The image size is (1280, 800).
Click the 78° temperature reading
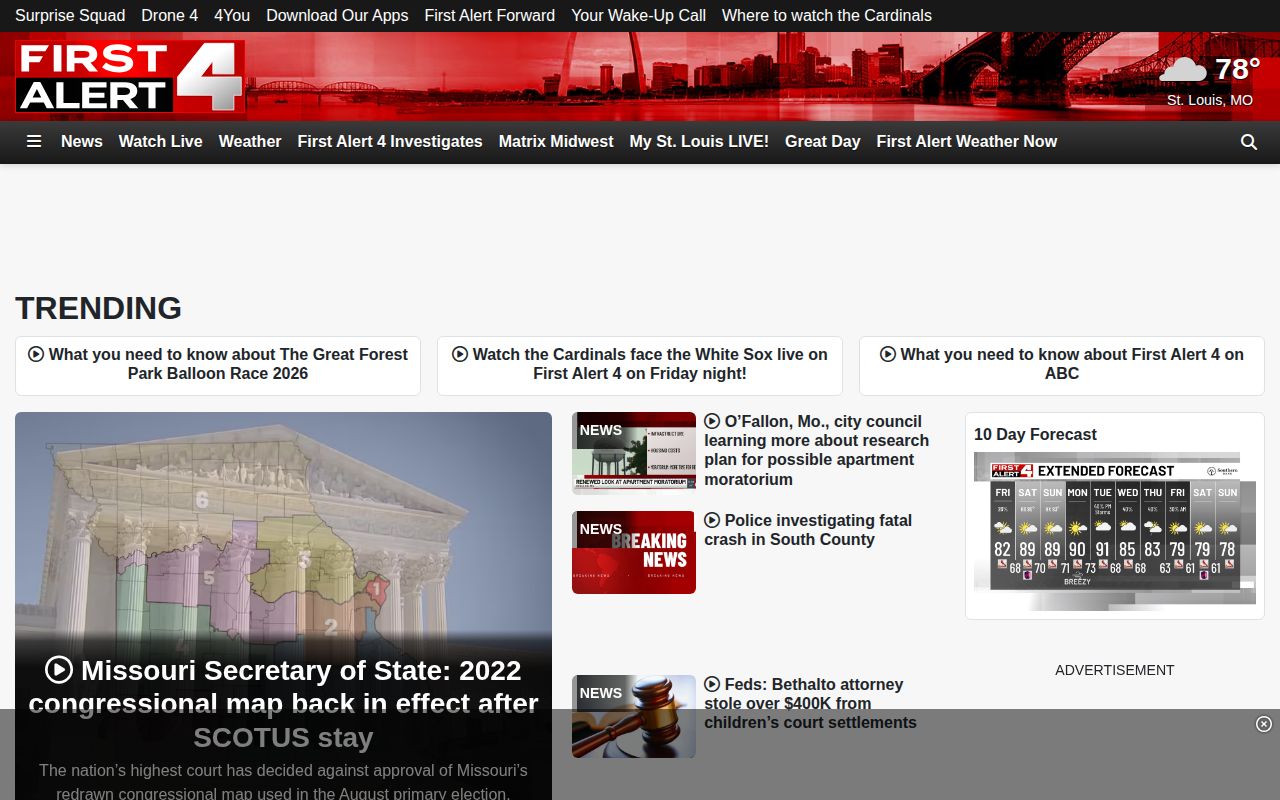click(x=1237, y=68)
